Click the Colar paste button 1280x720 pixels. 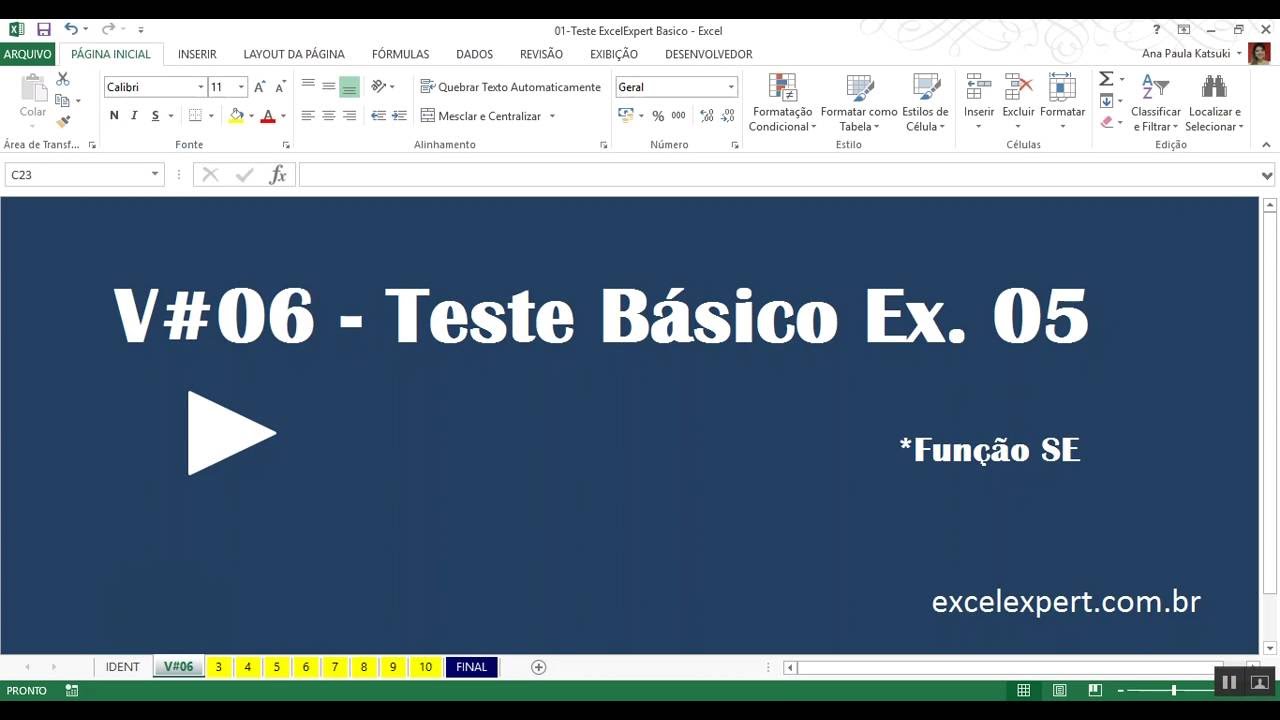pos(33,100)
